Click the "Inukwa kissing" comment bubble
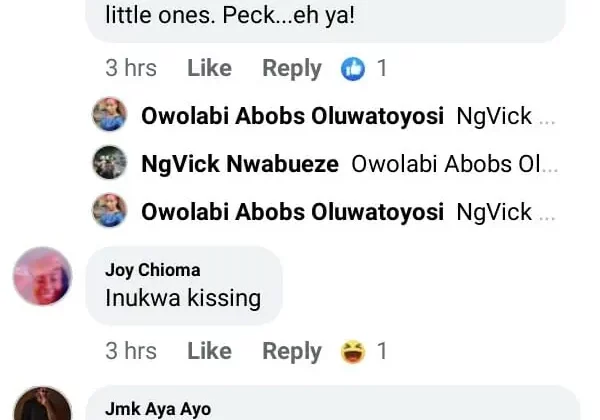This screenshot has height=420, width=600. coord(183,297)
